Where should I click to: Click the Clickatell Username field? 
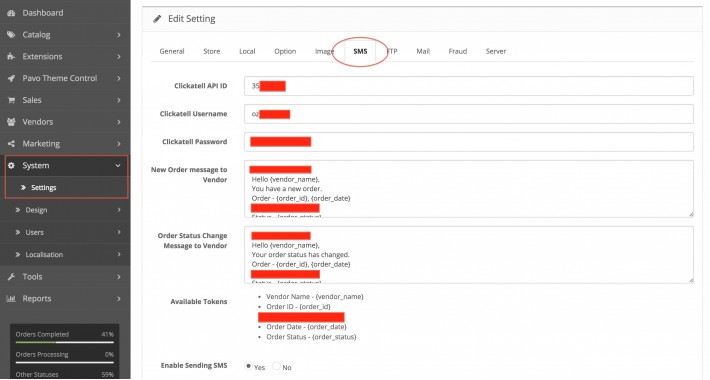pos(469,114)
